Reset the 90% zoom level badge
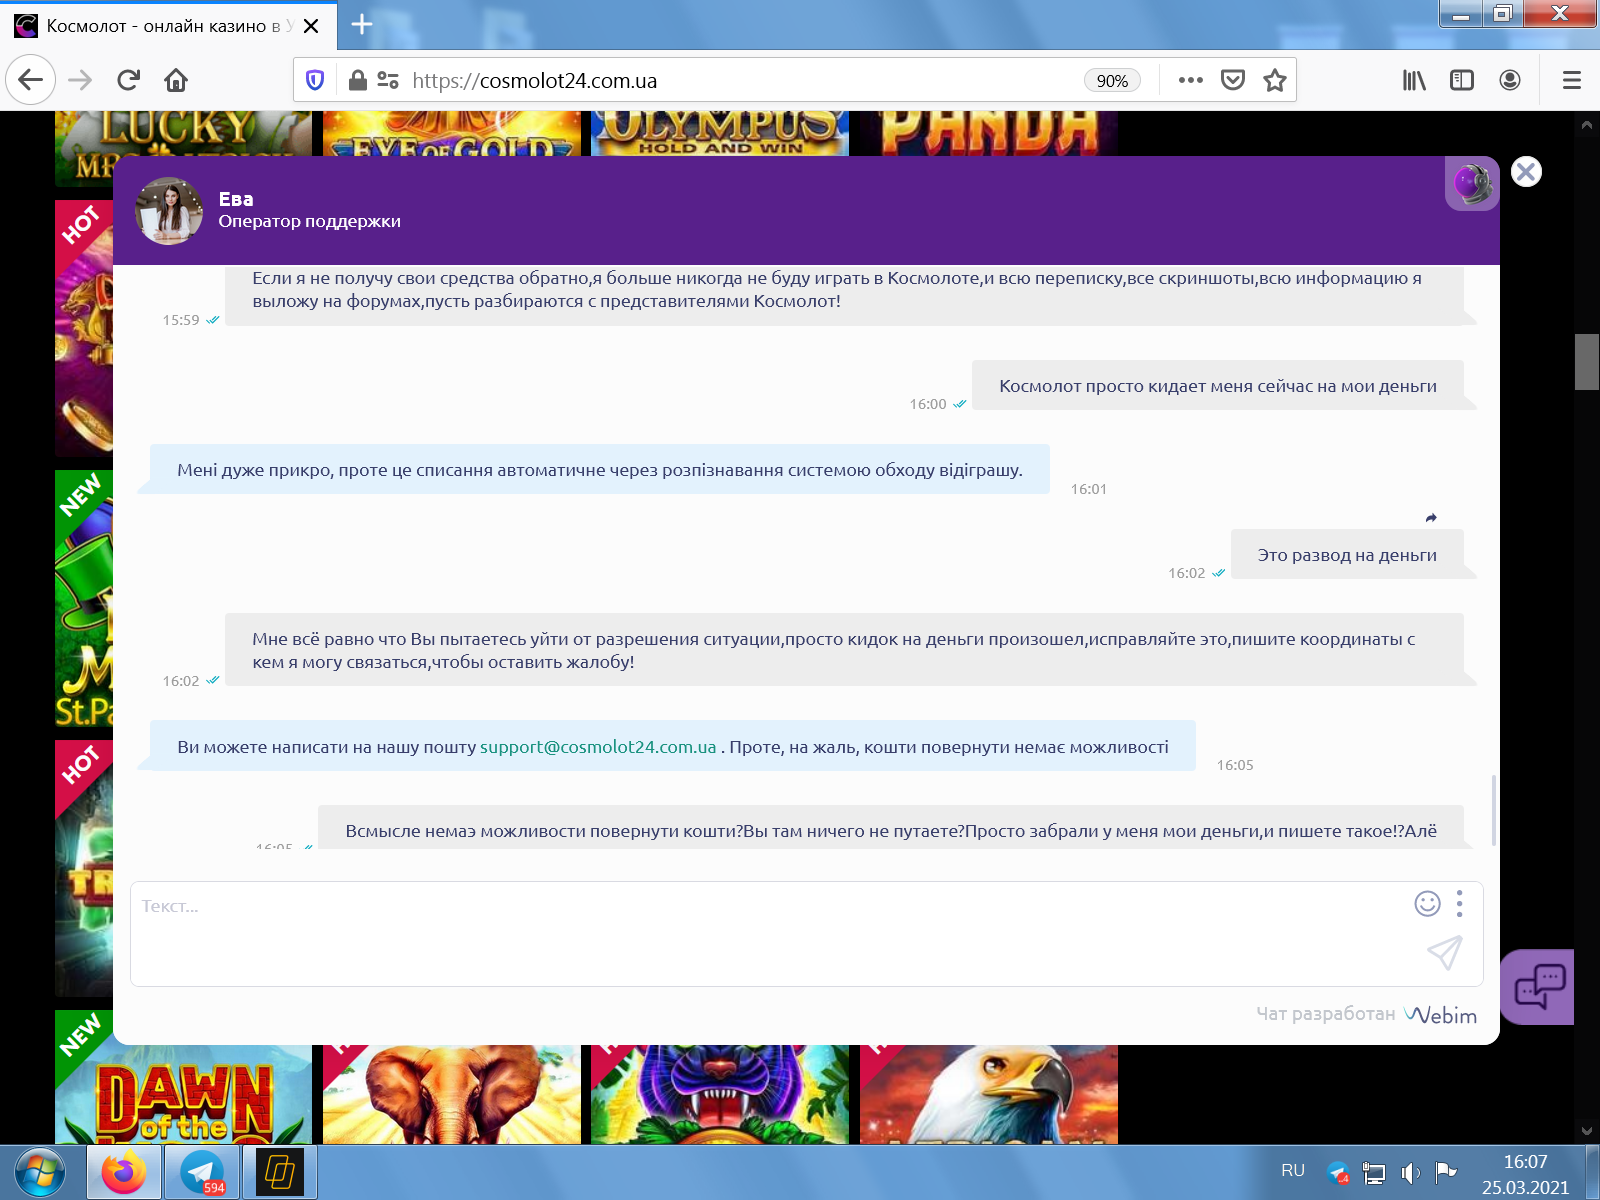Image resolution: width=1600 pixels, height=1200 pixels. click(x=1112, y=81)
